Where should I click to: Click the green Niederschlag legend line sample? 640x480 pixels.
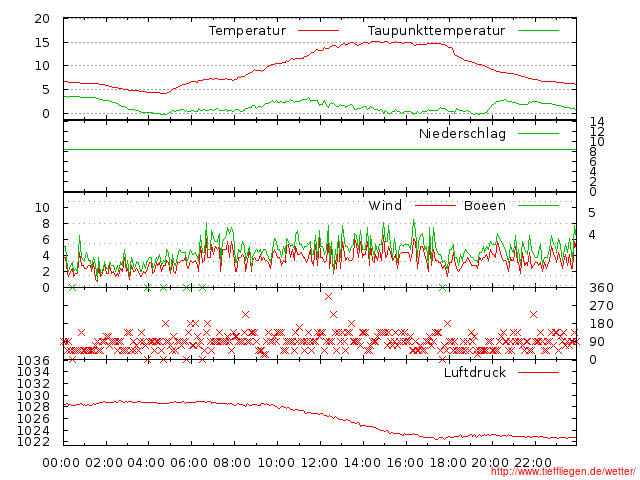pos(538,133)
